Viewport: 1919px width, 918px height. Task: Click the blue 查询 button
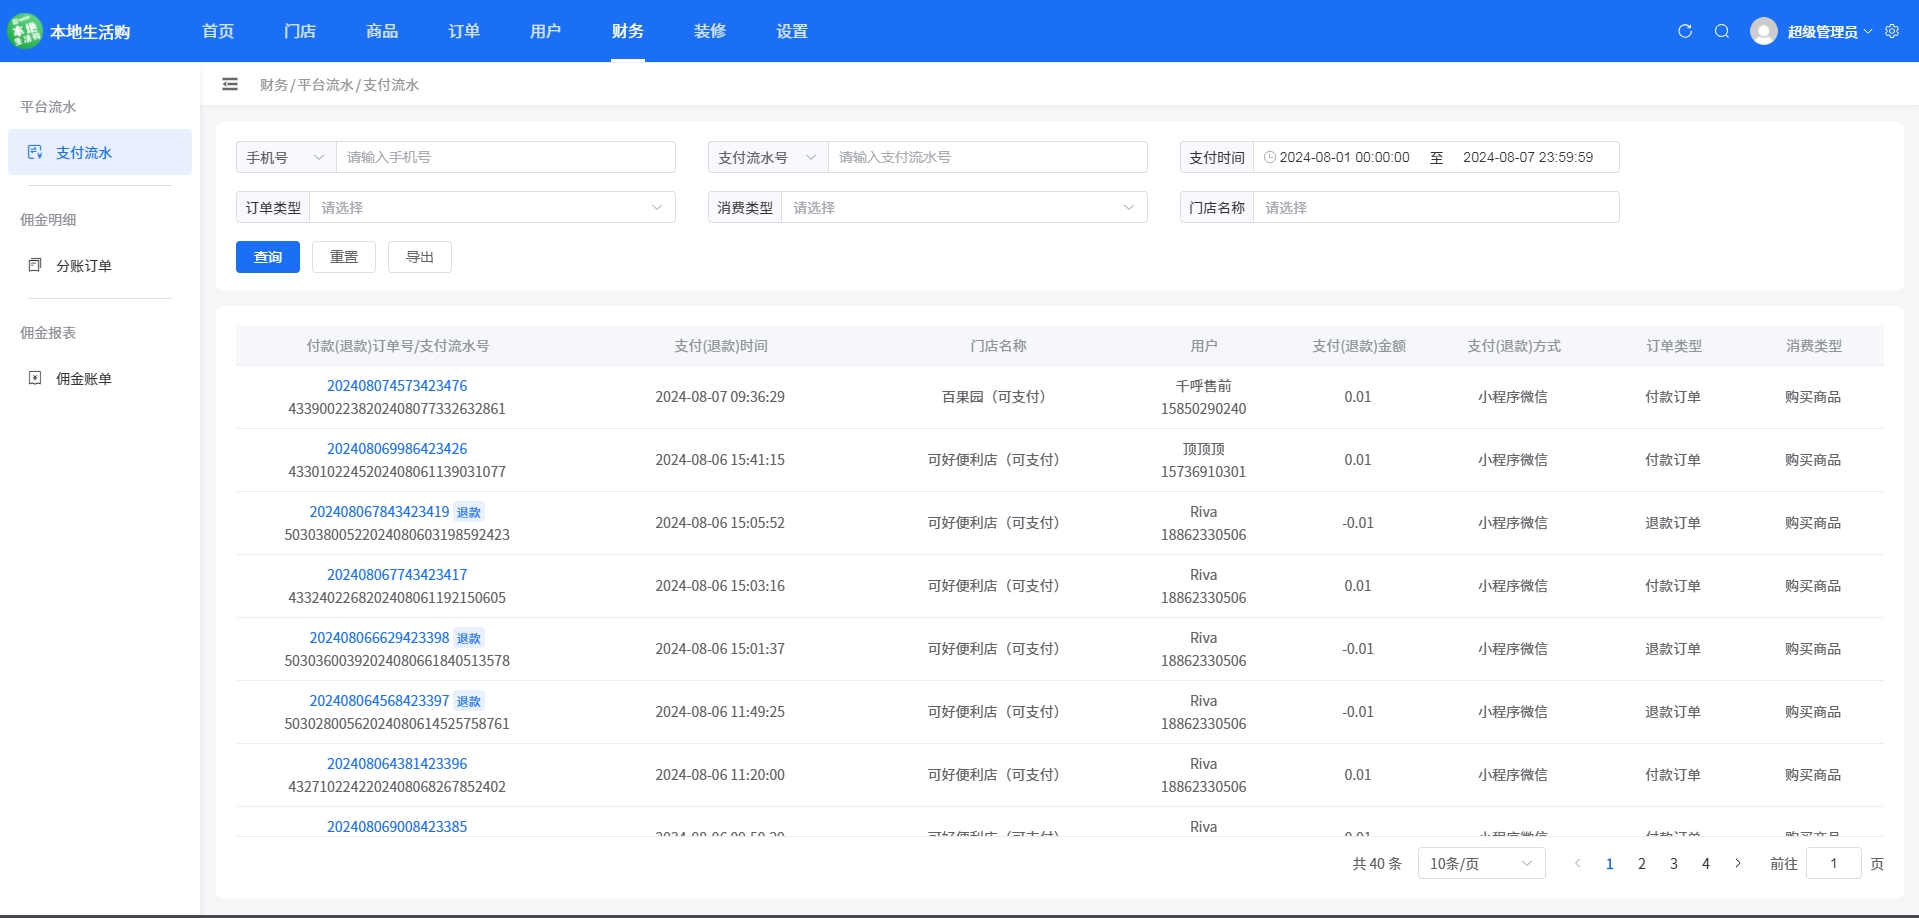(x=268, y=257)
